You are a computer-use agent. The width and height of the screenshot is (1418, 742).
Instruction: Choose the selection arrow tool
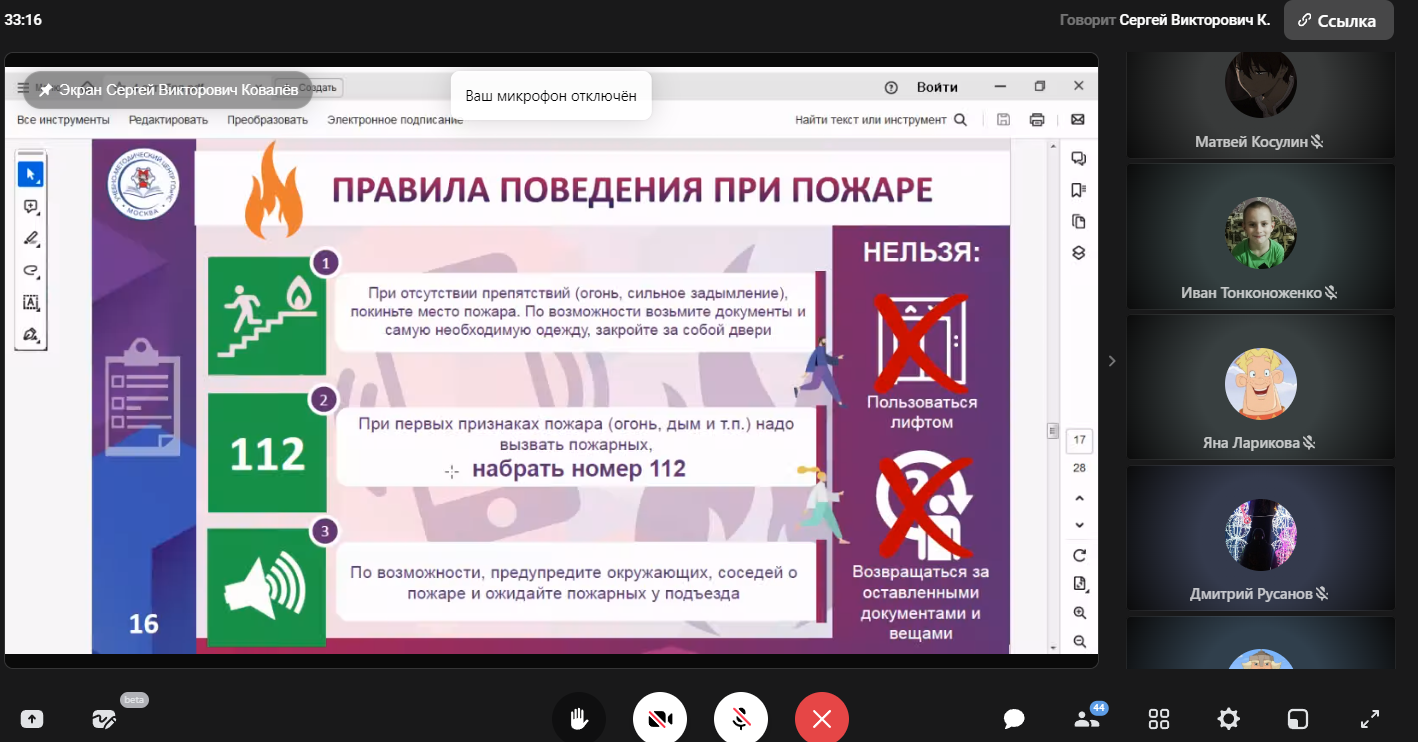(x=31, y=175)
